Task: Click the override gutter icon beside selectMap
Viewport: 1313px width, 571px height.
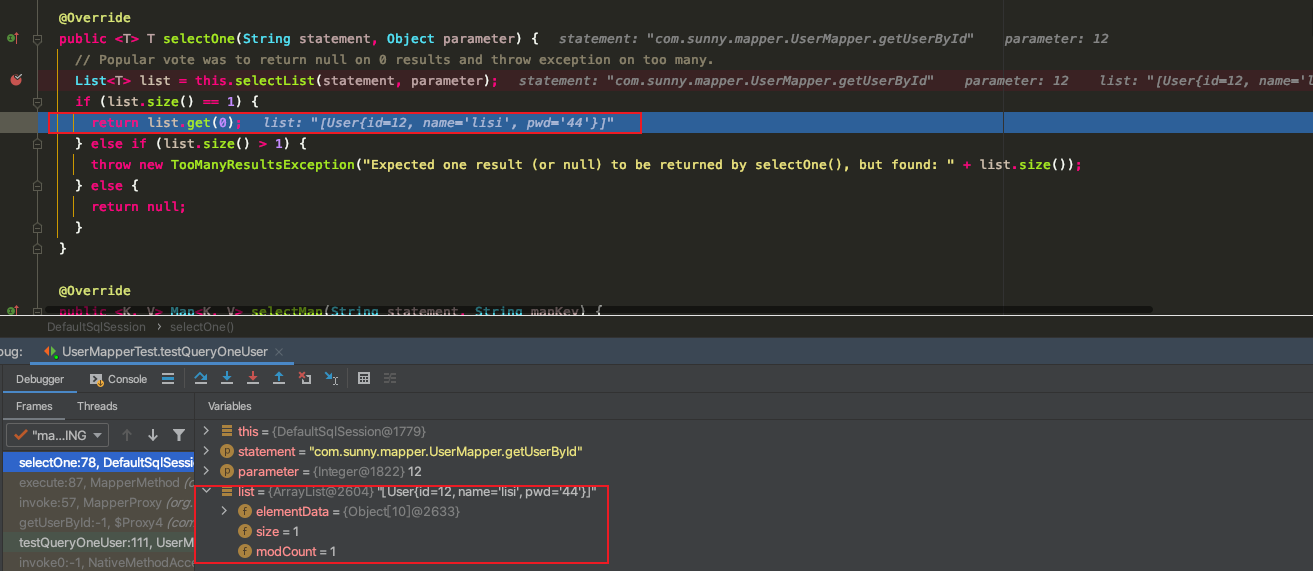Action: click(13, 312)
